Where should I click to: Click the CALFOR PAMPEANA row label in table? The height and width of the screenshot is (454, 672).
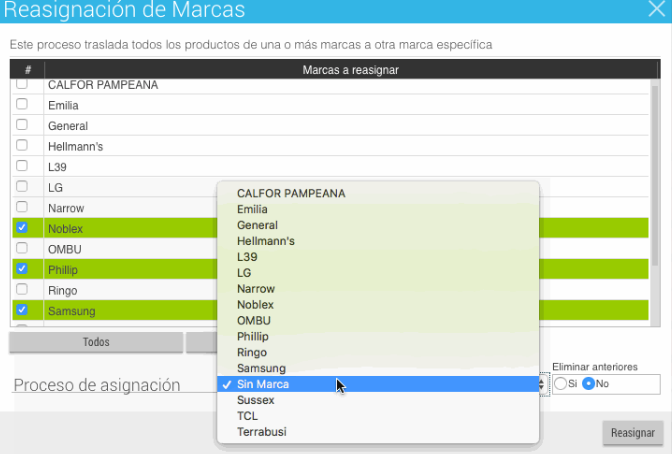tap(103, 85)
